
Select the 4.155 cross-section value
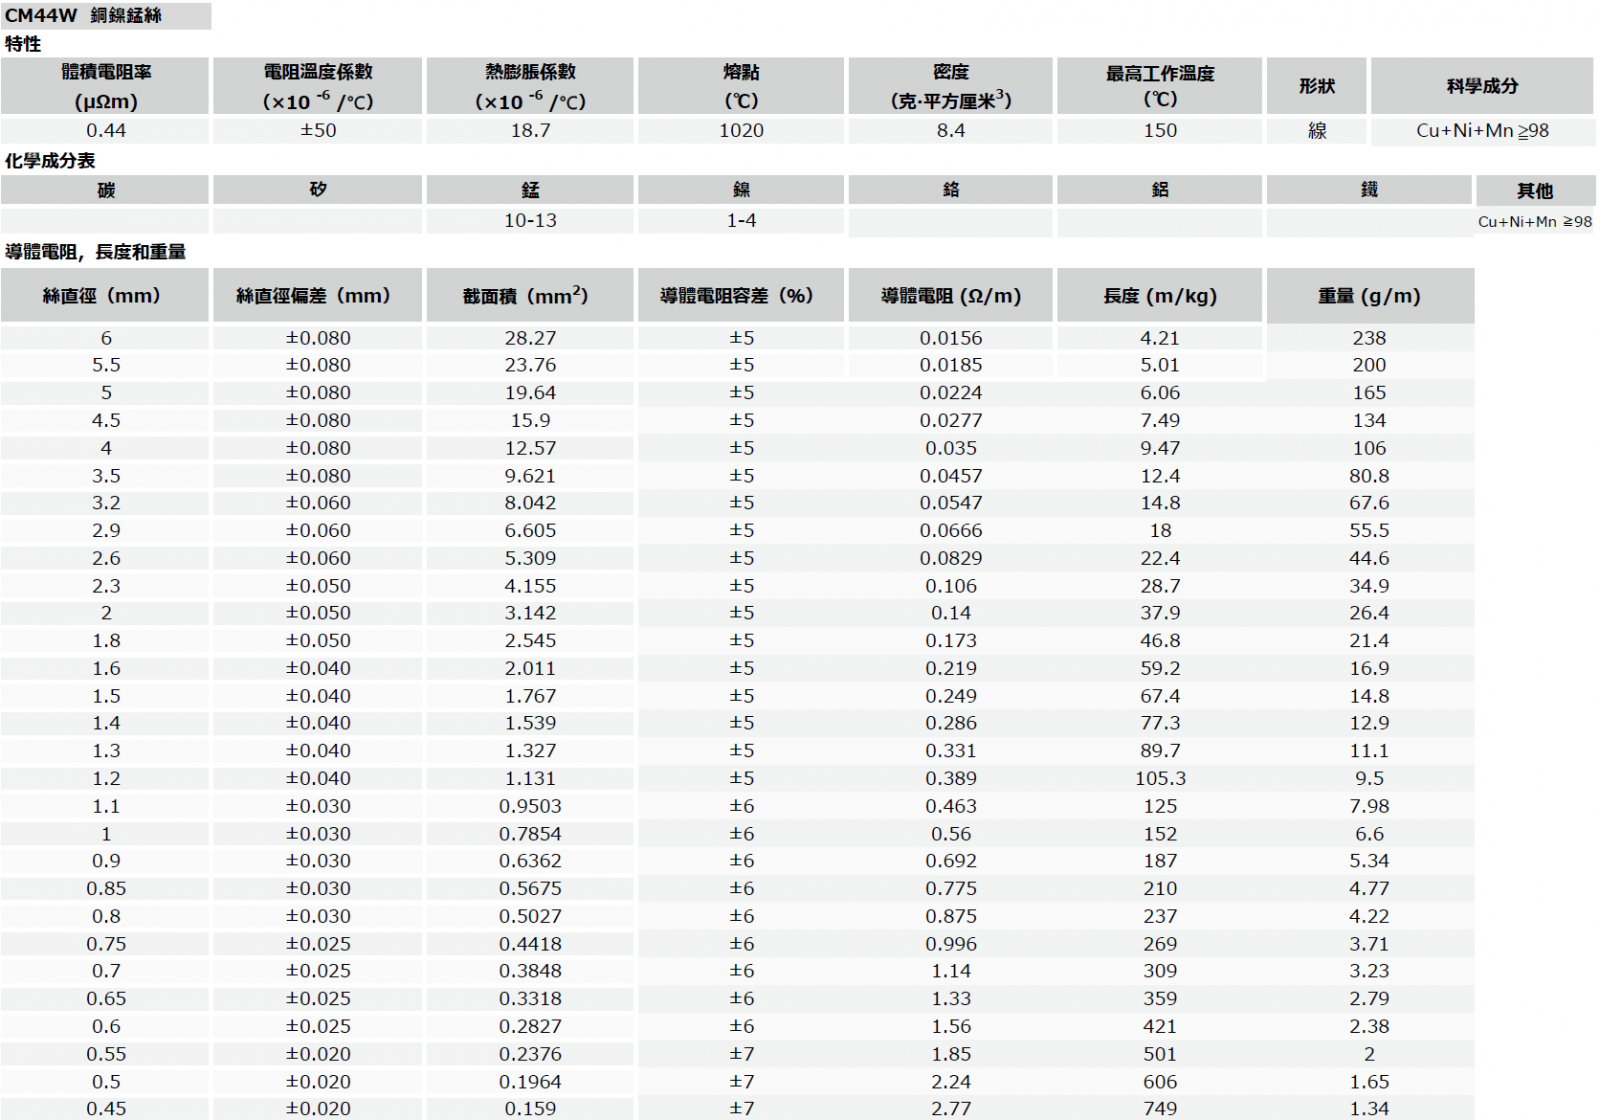pyautogui.click(x=530, y=586)
